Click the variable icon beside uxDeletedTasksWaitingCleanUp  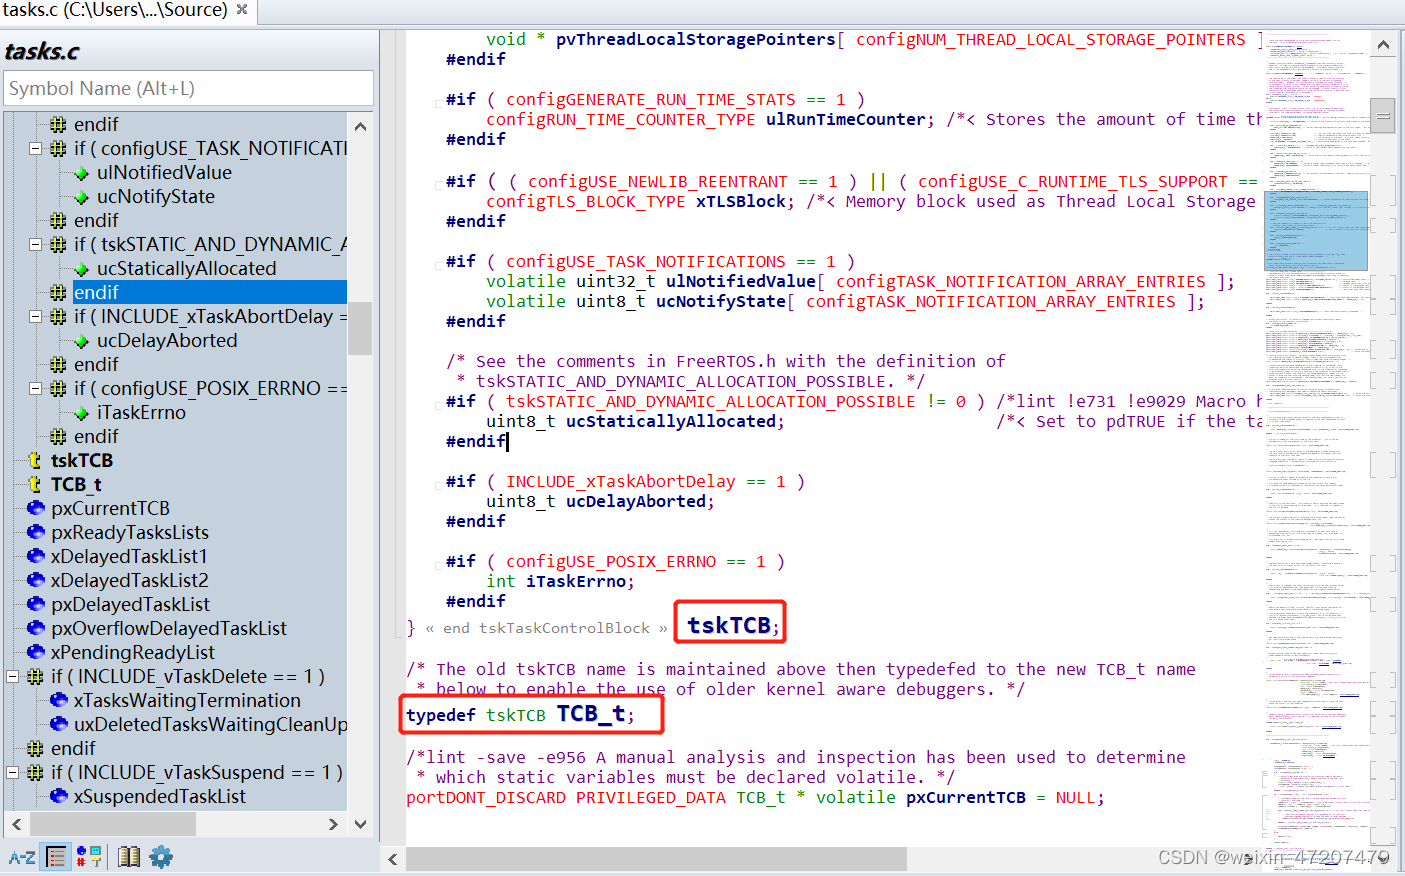[59, 724]
